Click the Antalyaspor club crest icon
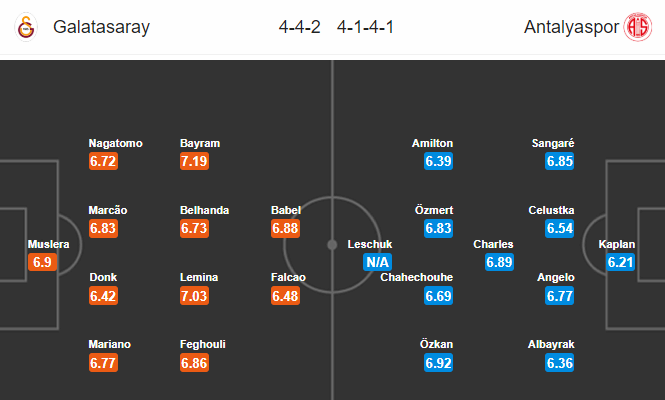Viewport: 665px width, 400px height. tap(637, 27)
